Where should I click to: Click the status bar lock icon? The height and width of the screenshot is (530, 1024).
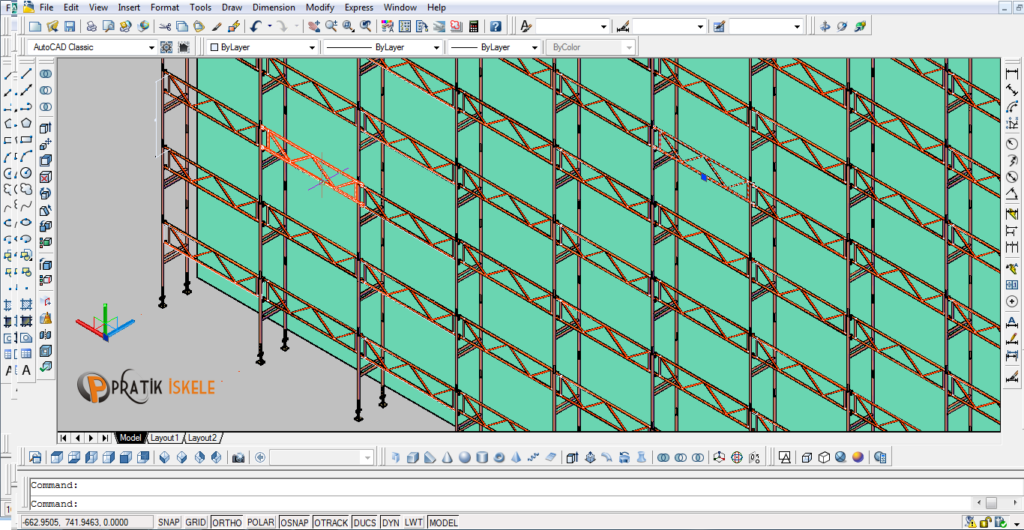987,522
